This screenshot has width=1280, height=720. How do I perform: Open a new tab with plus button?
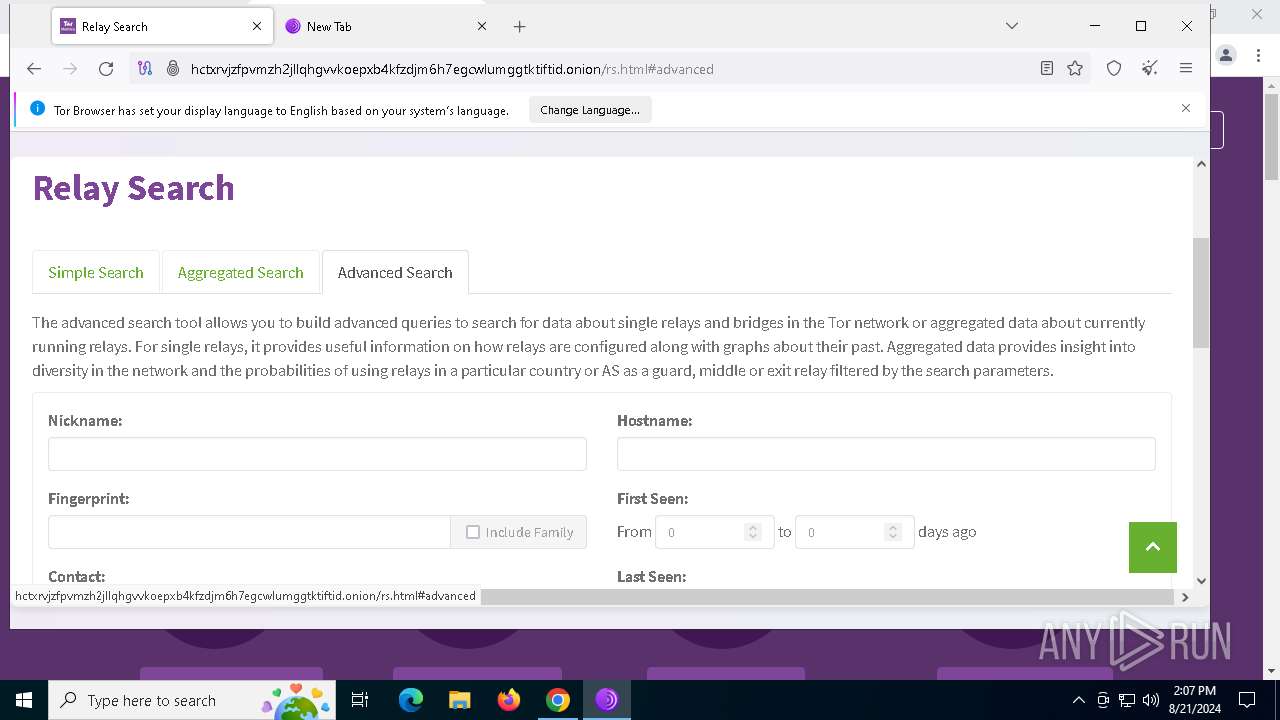click(519, 27)
